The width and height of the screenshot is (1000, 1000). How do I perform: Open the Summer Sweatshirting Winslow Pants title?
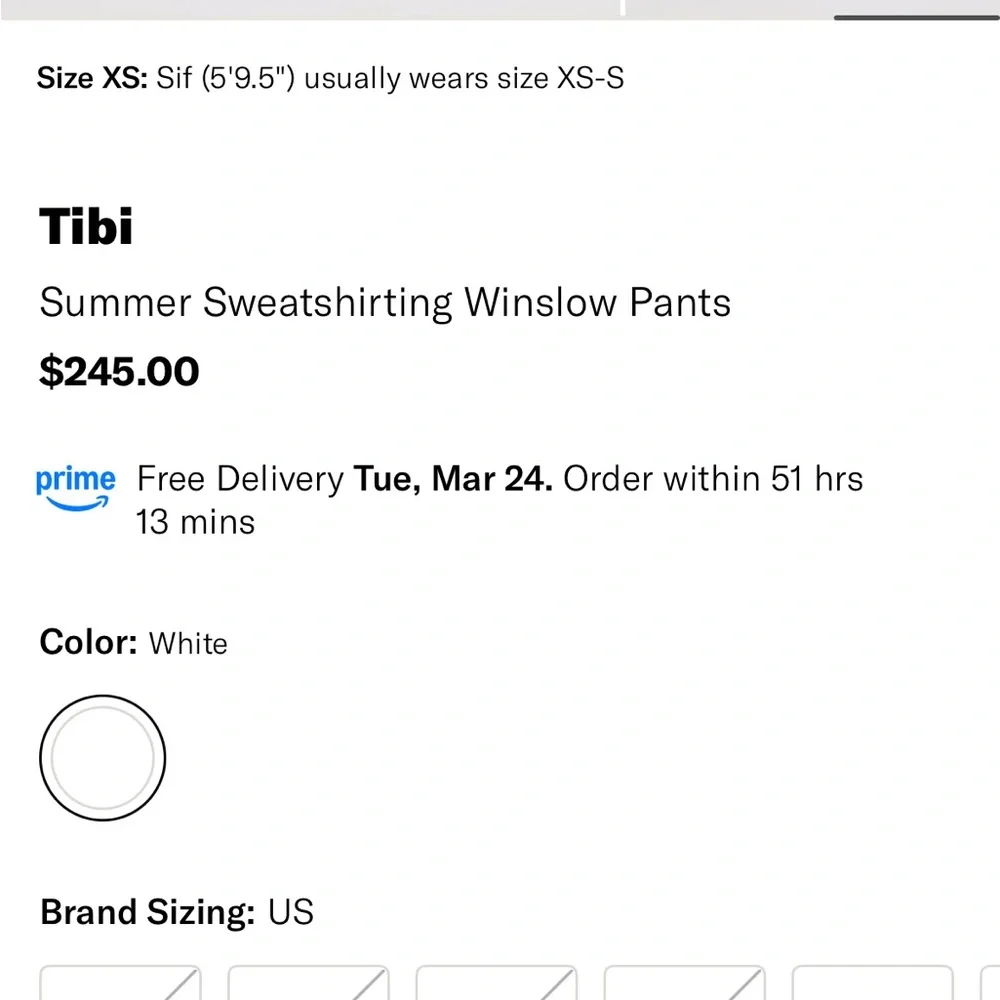[x=384, y=302]
